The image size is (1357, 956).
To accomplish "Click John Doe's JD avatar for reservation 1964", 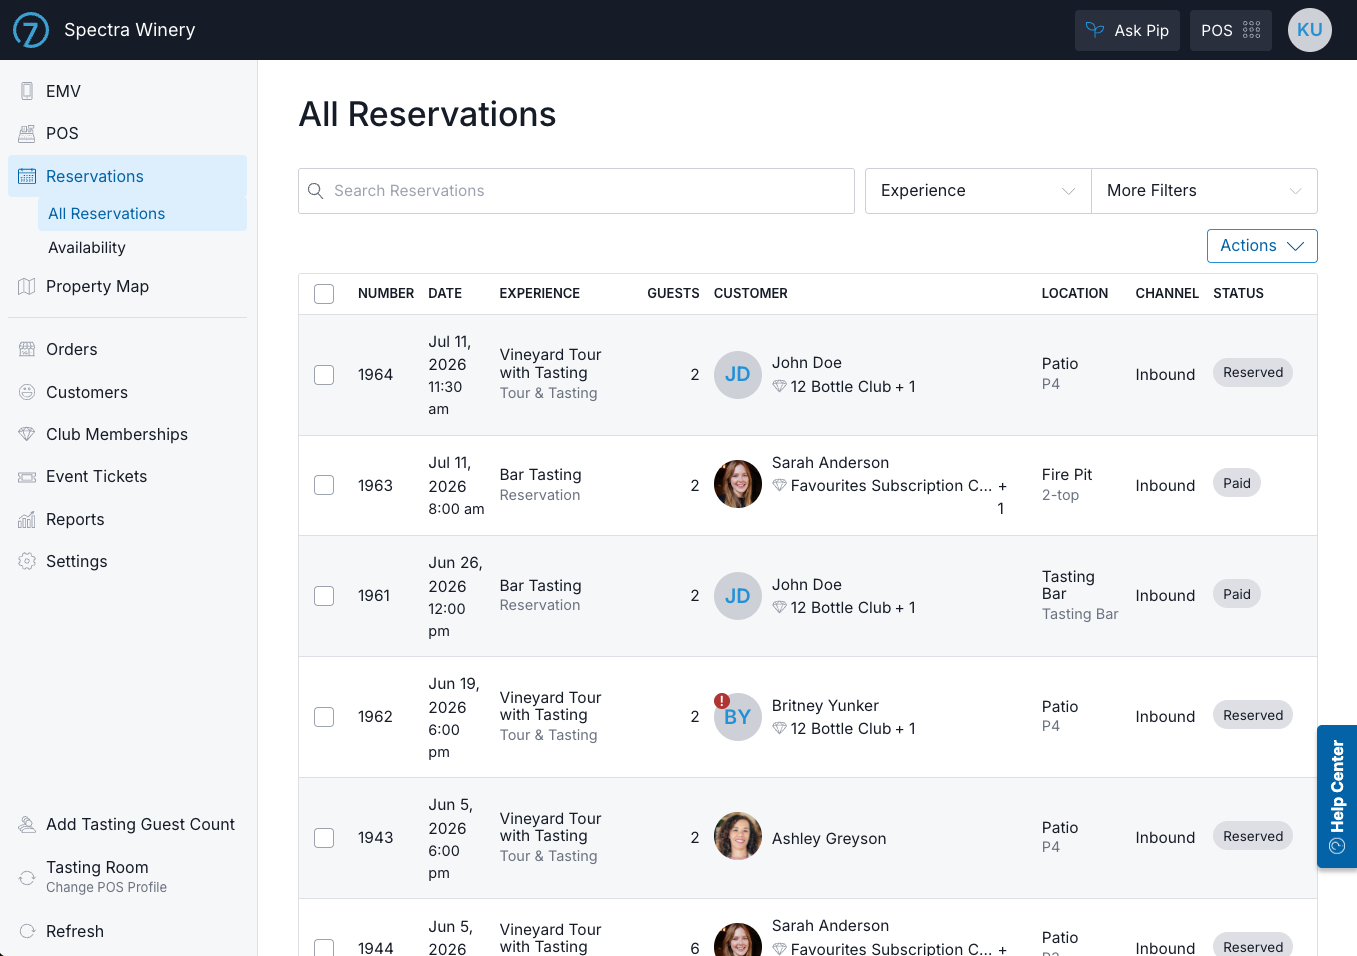I will 738,375.
